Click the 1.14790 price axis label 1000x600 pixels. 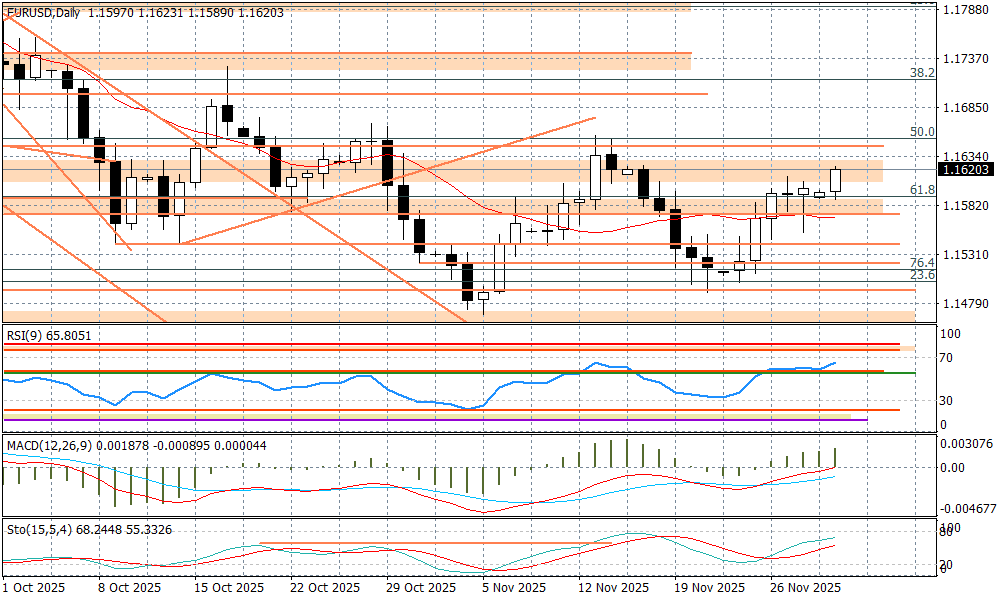click(x=966, y=303)
